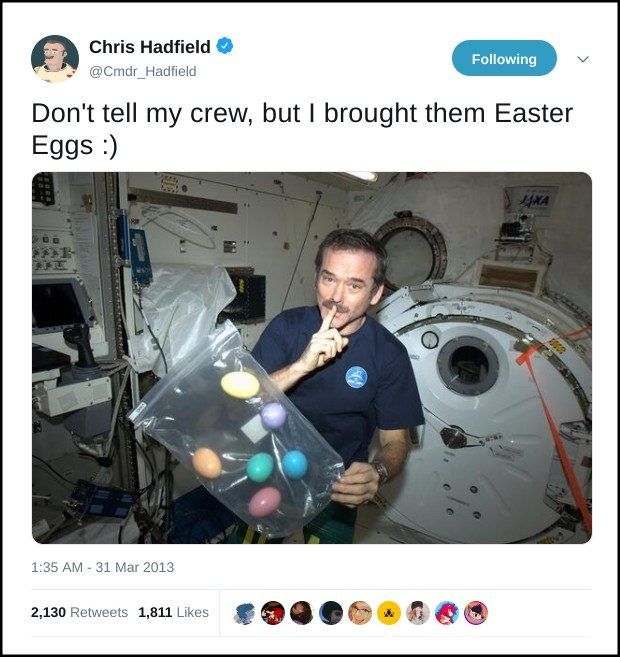Click the second liker avatar with red figure
This screenshot has height=657, width=620.
click(x=273, y=613)
